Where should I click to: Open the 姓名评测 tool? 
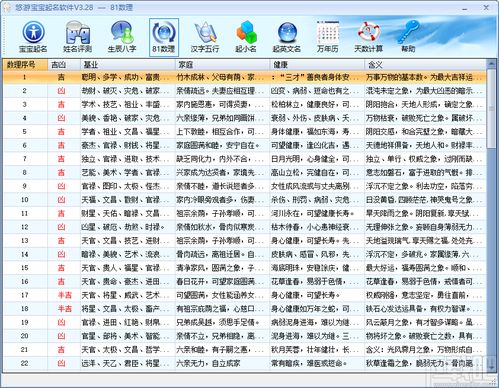coord(77,37)
